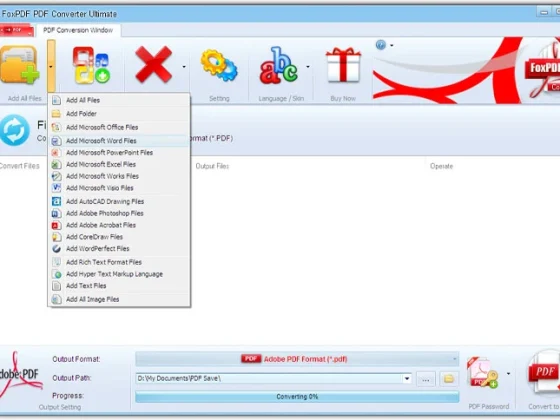Click the browse ellipsis button
Image resolution: width=560 pixels, height=420 pixels.
[426, 380]
